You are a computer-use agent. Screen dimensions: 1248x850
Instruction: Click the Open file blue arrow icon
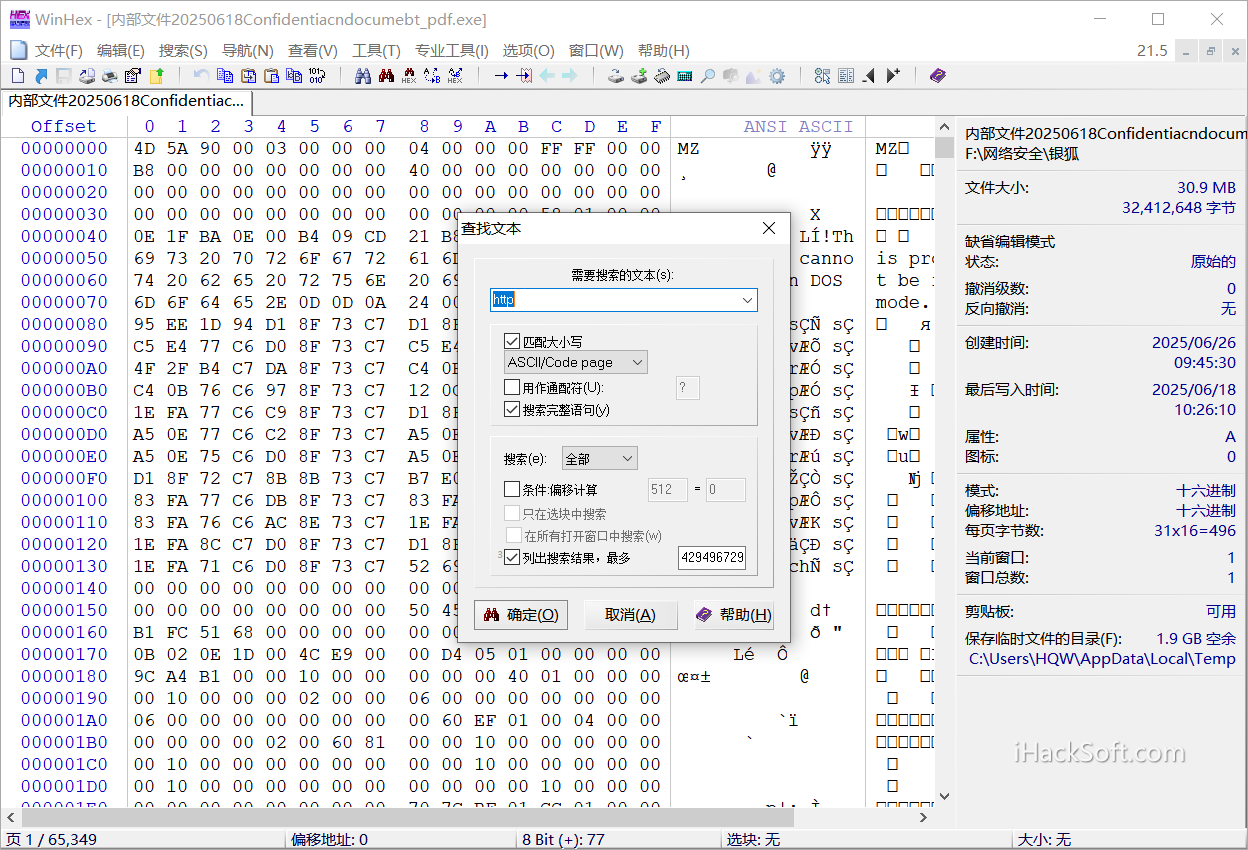pyautogui.click(x=41, y=76)
